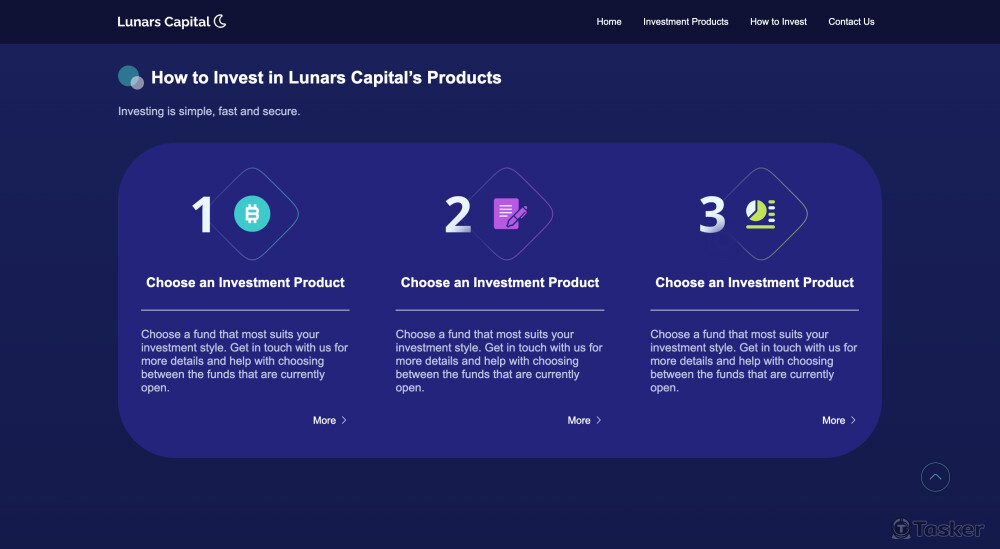Click the large number 3 step marker
Viewport: 1000px width, 549px height.
pos(712,215)
